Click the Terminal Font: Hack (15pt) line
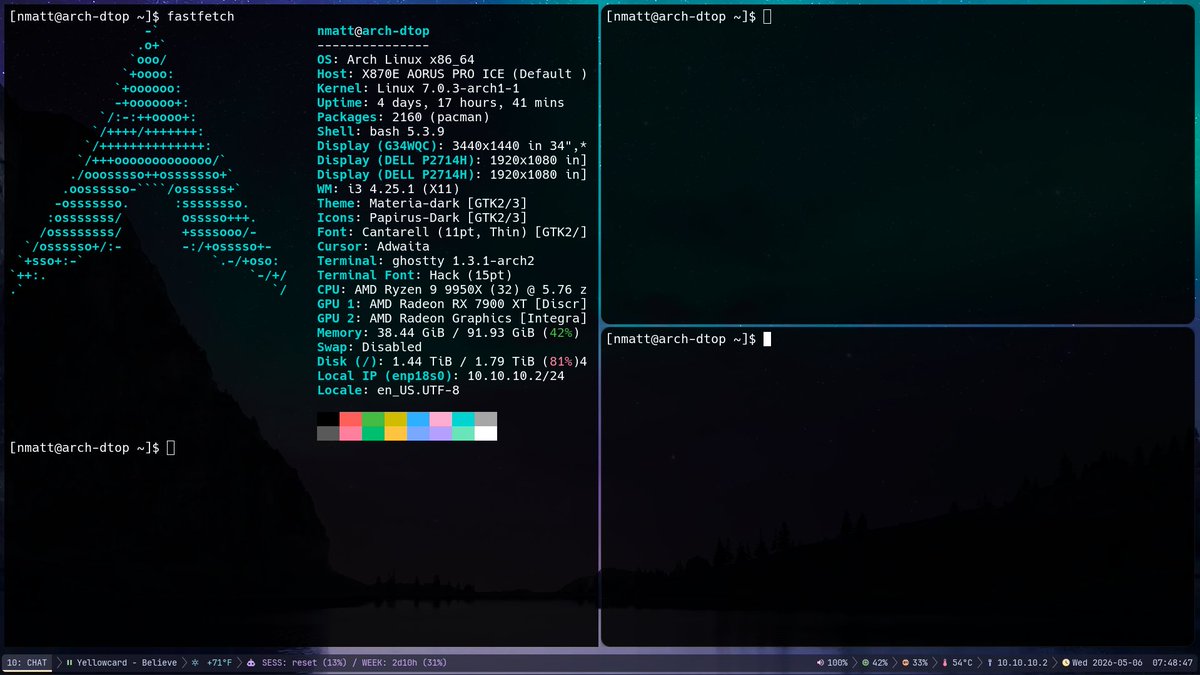Viewport: 1200px width, 675px height. pyautogui.click(x=414, y=275)
